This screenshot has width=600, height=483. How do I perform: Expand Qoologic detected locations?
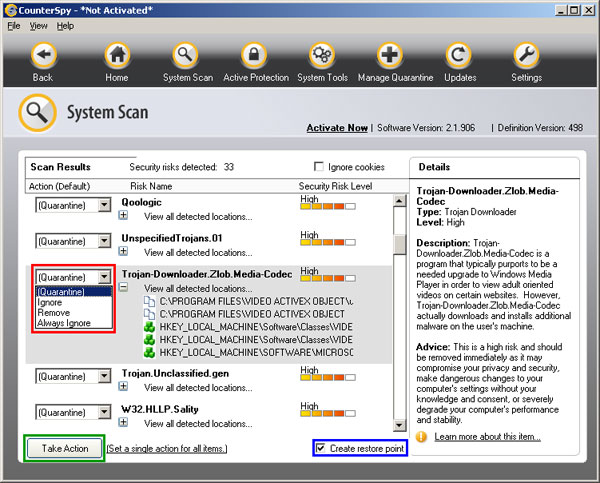pyautogui.click(x=123, y=215)
